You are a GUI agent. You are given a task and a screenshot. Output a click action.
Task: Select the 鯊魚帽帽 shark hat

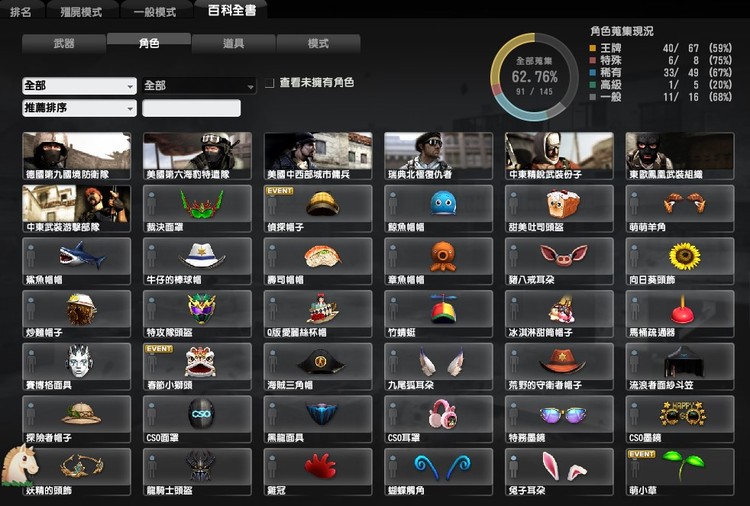[77, 261]
